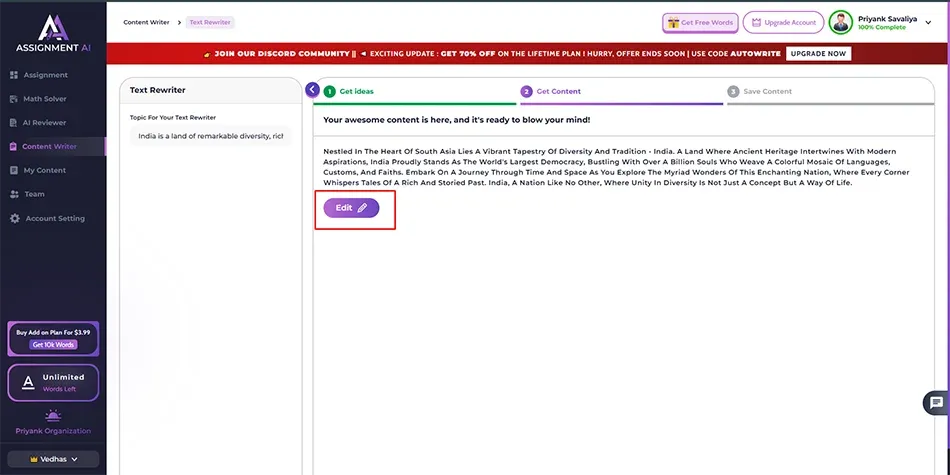The image size is (950, 475).
Task: Open My Content page
Action: pos(44,171)
